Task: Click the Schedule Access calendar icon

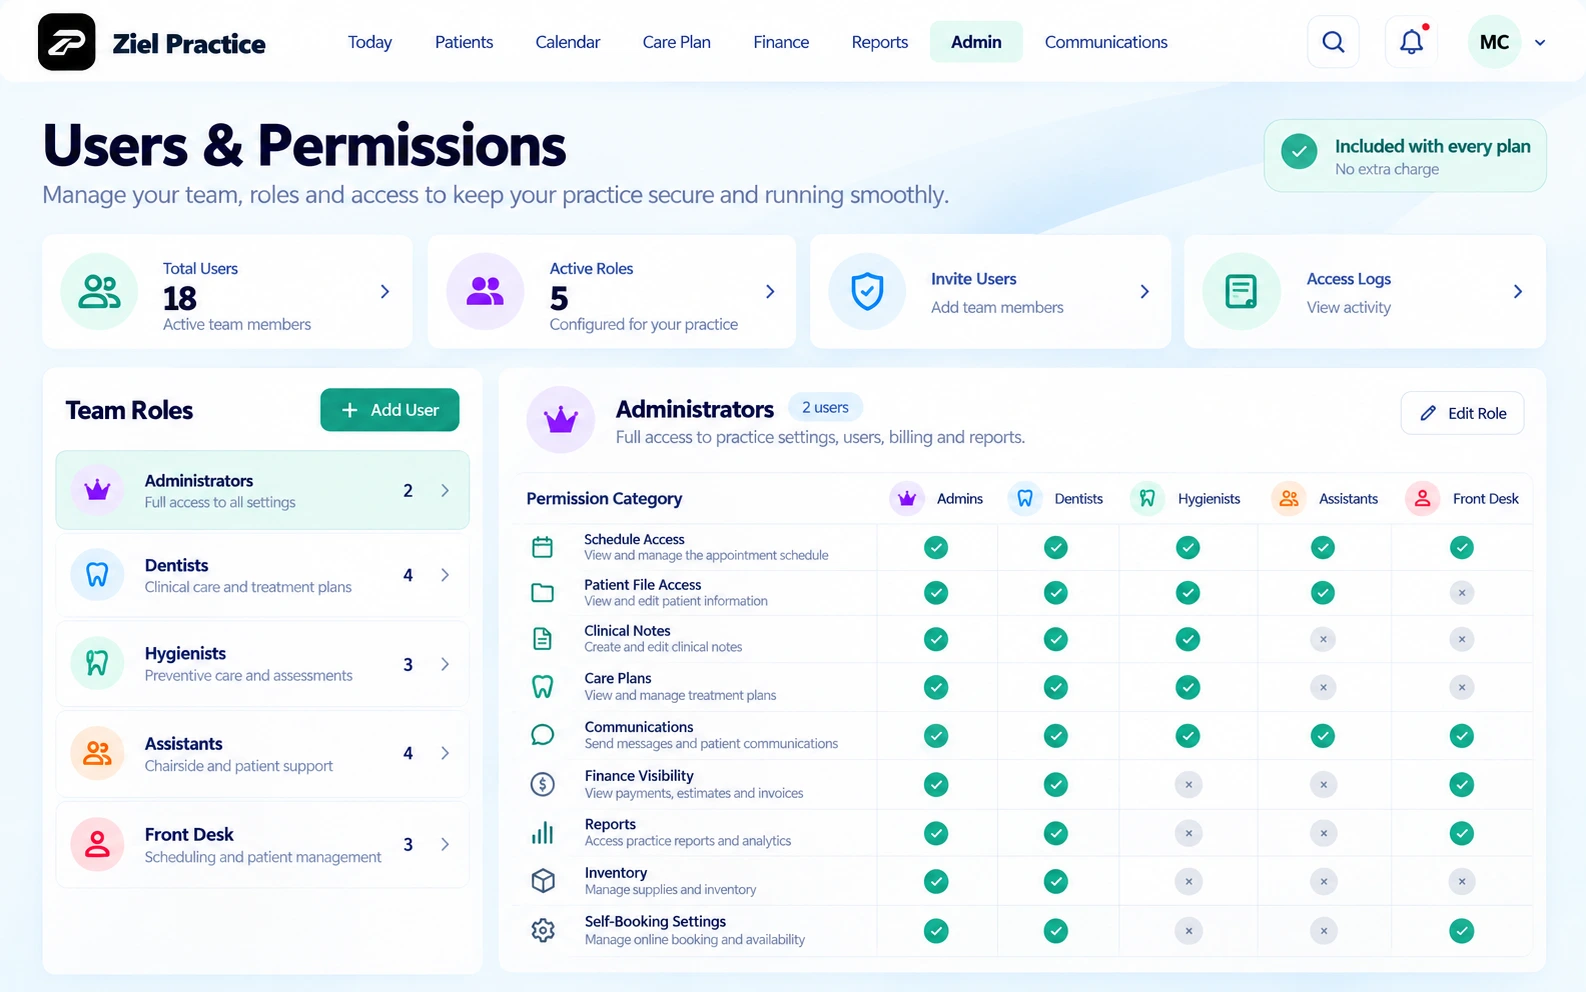Action: tap(542, 547)
